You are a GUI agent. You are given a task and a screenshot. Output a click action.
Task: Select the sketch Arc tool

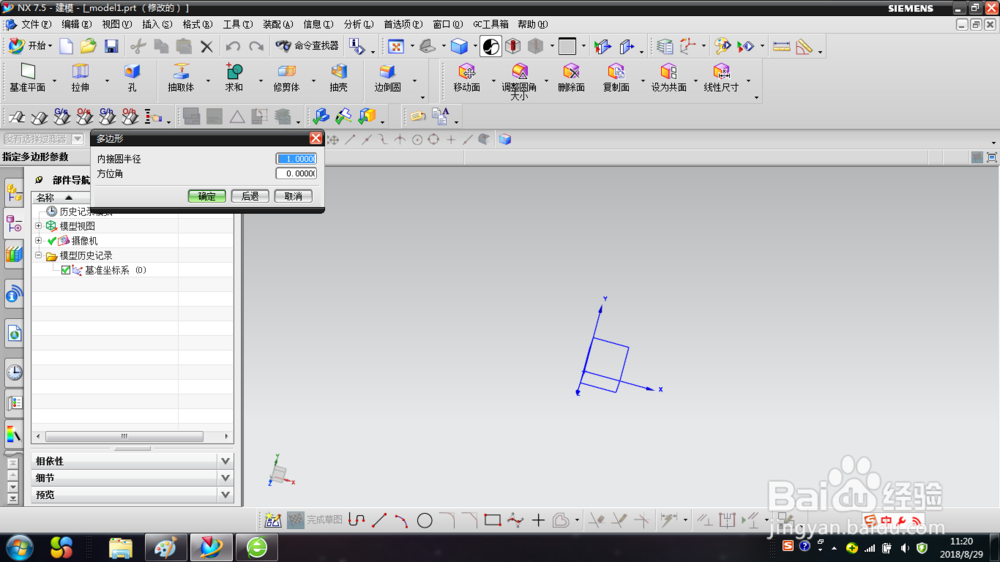point(401,521)
